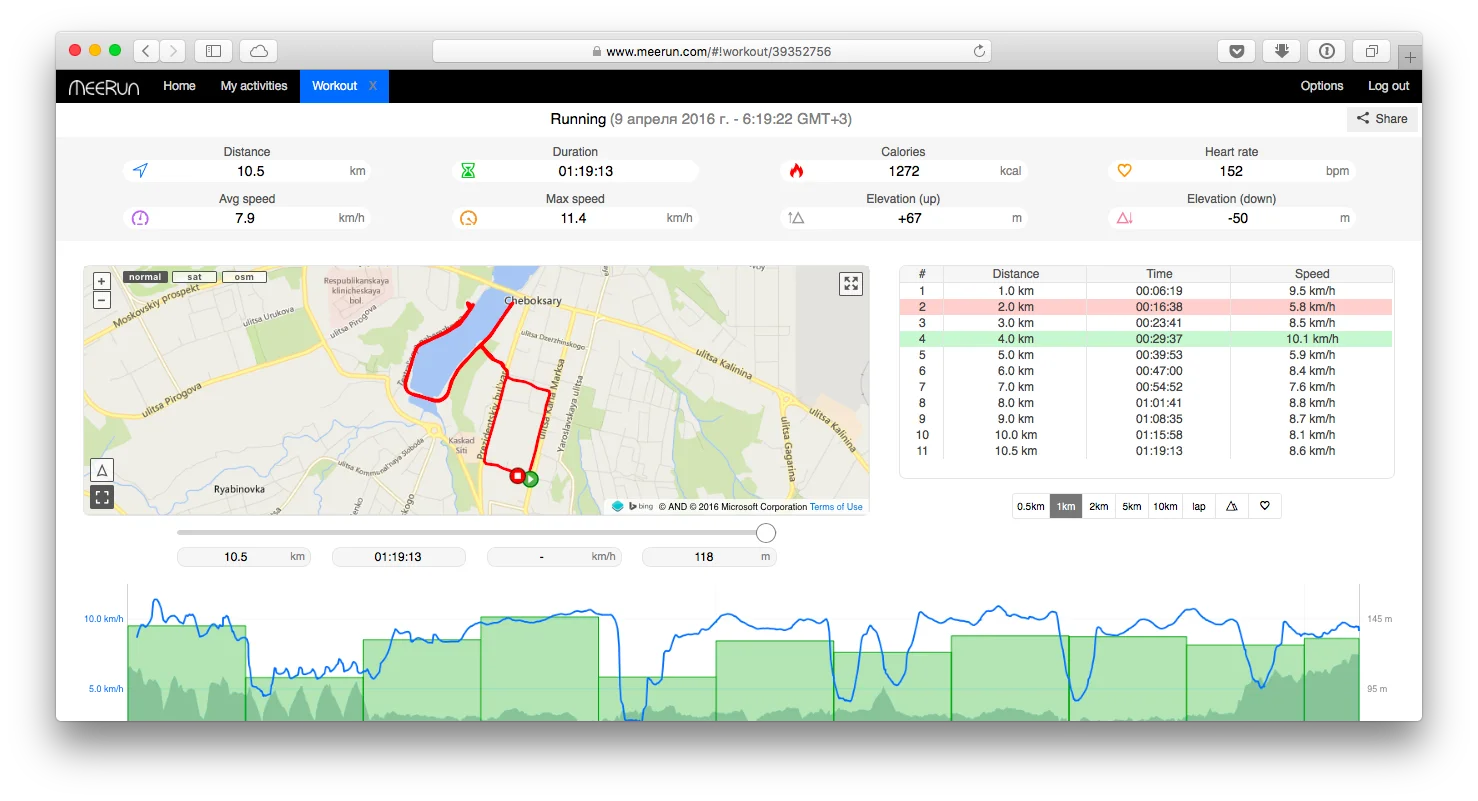The width and height of the screenshot is (1478, 801).
Task: Select the lap split option
Action: (x=1198, y=506)
